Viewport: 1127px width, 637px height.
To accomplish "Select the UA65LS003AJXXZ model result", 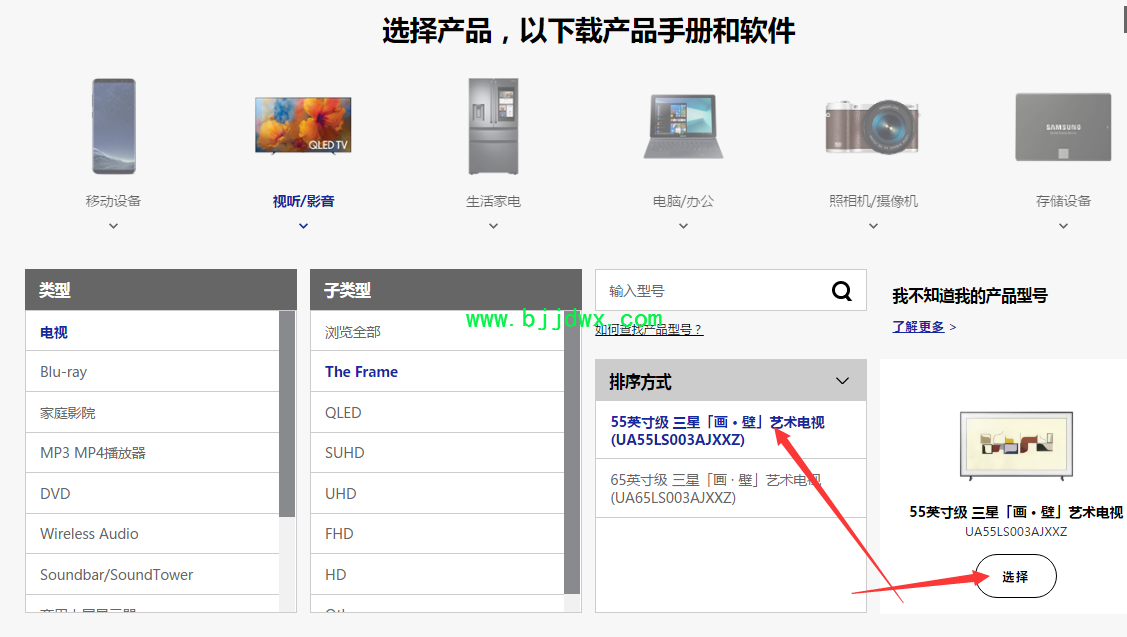I will [x=731, y=488].
